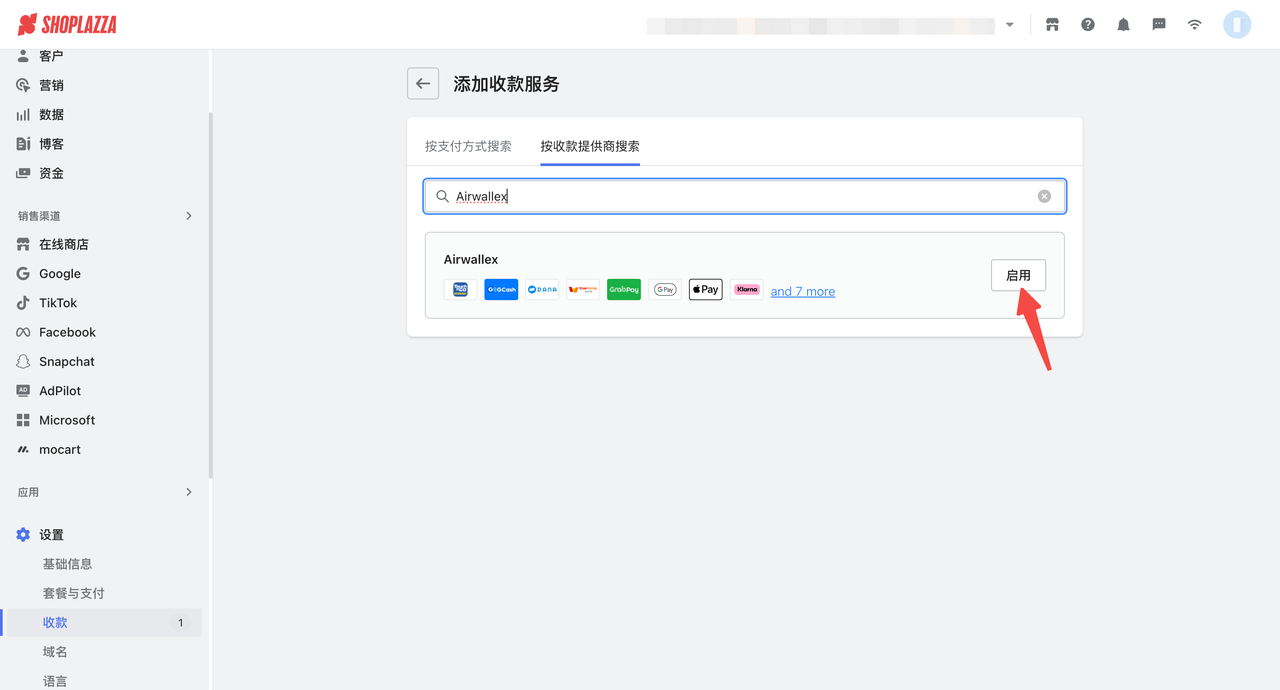Open the 'and 7 more' payment methods link

coord(802,291)
